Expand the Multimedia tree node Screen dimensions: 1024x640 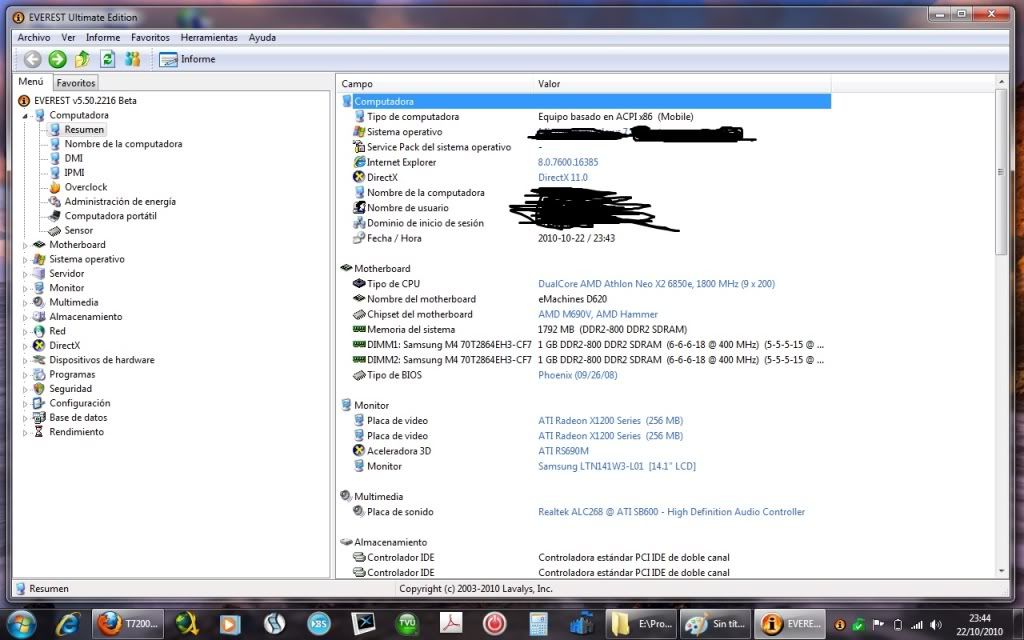click(25, 302)
